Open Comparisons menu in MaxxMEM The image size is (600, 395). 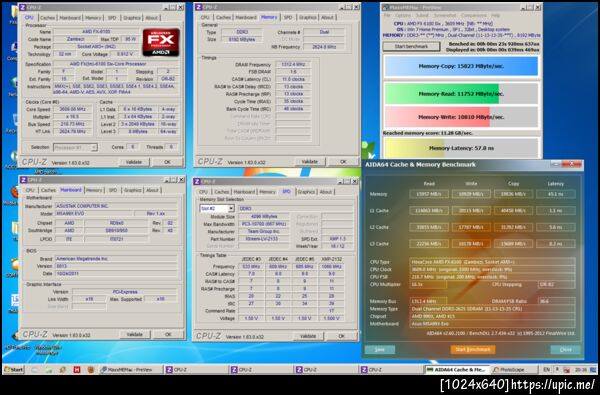click(x=474, y=15)
